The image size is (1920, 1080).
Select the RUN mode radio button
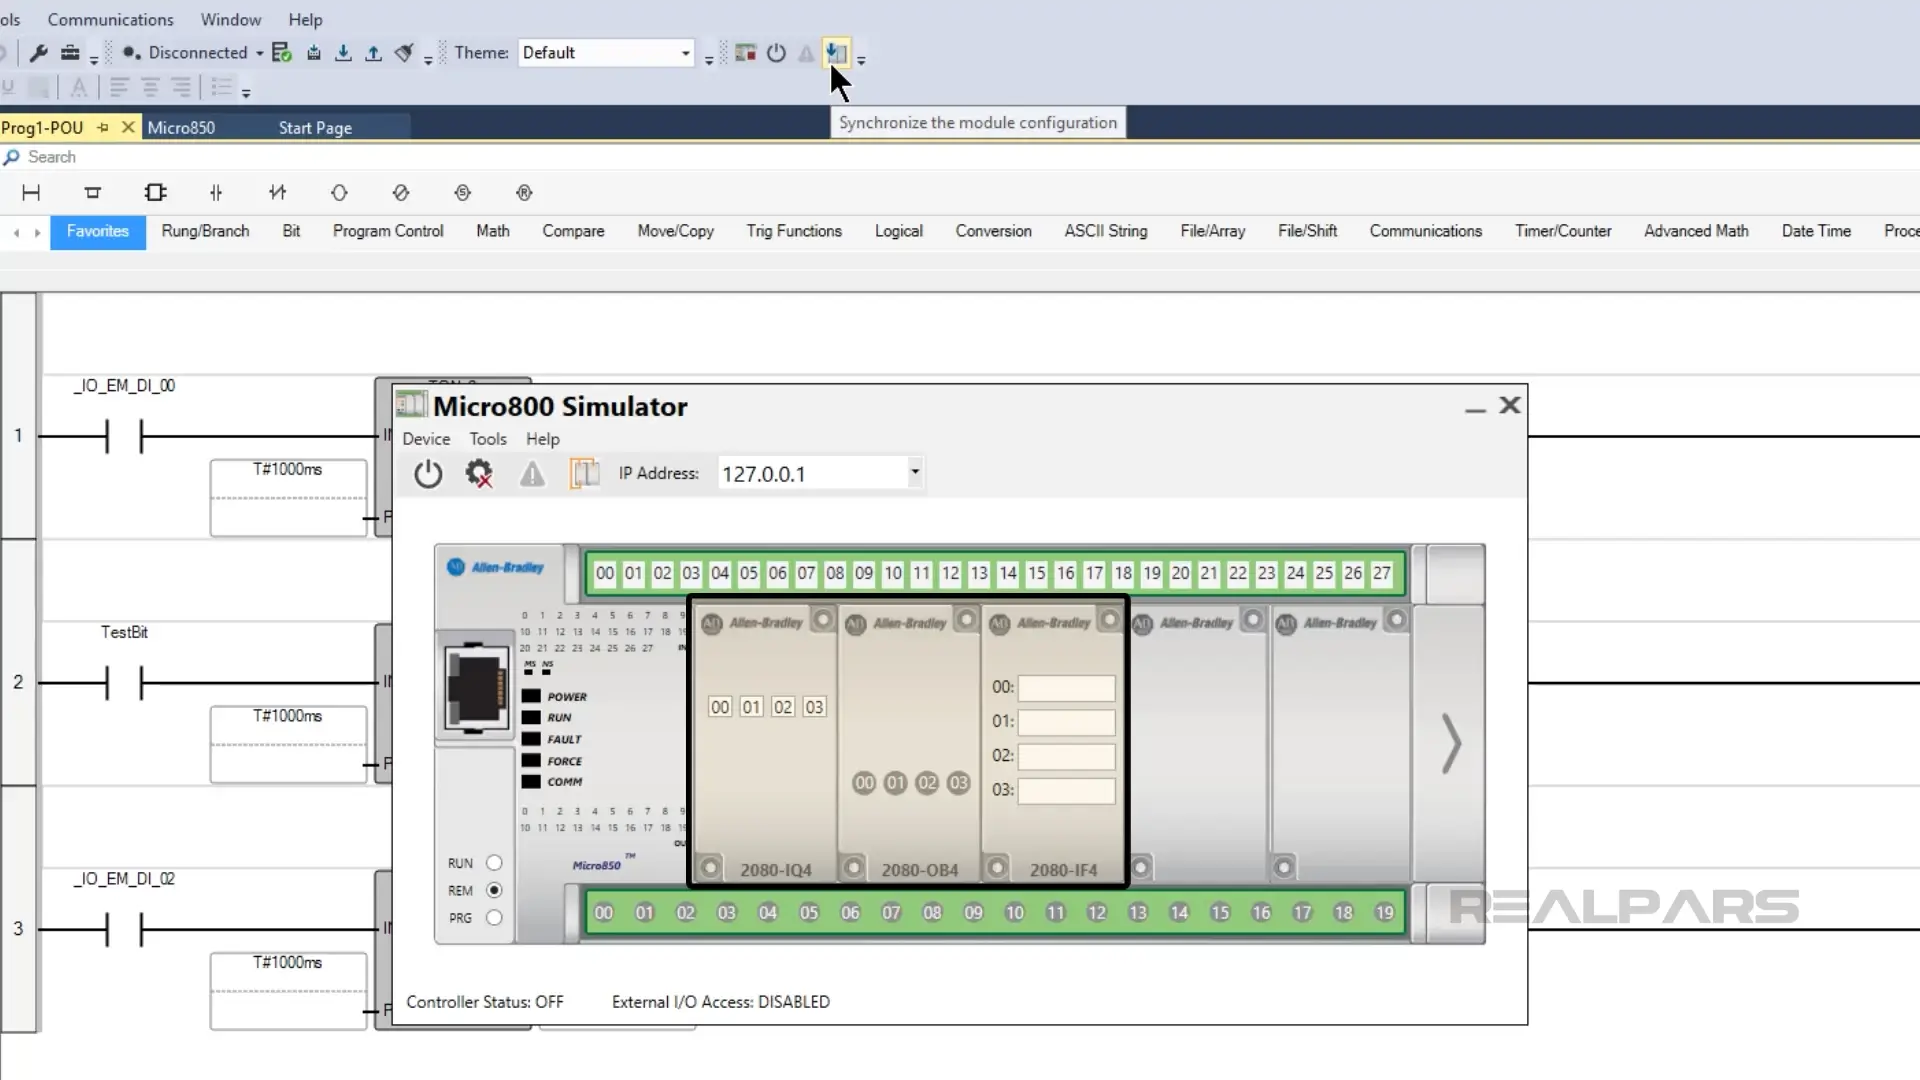(x=494, y=863)
